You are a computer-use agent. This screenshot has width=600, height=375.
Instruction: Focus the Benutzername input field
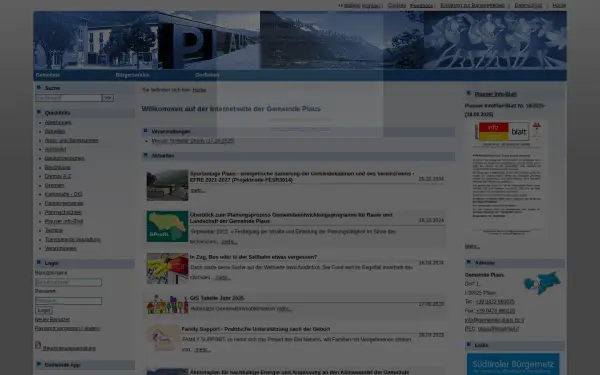point(68,282)
